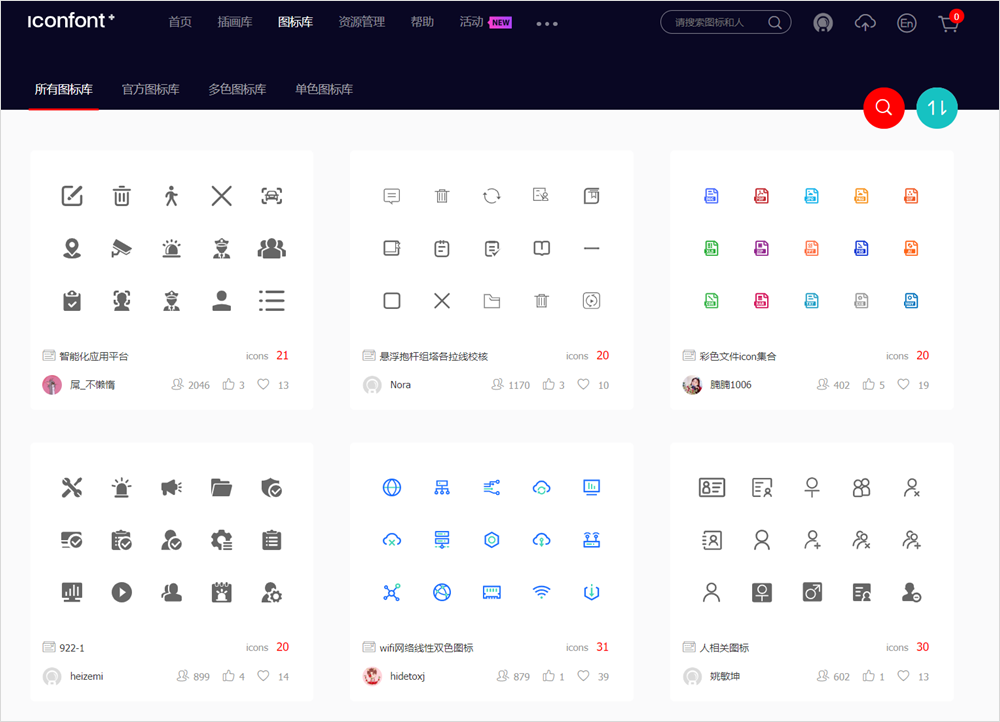Viewport: 1000px width, 722px height.
Task: Click the gray file icon in 彩色文件icon集合
Action: click(861, 300)
